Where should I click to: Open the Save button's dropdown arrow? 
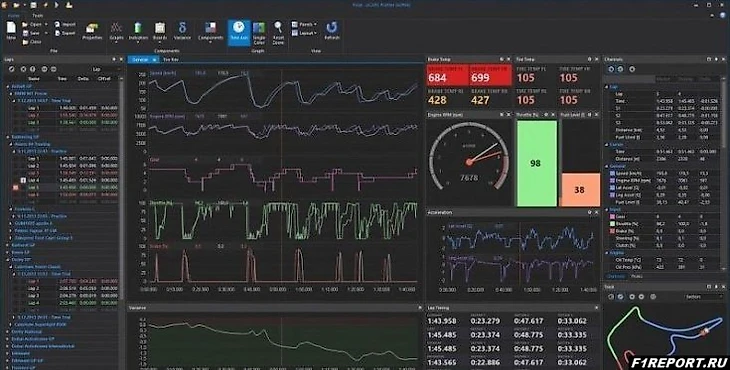tap(46, 33)
